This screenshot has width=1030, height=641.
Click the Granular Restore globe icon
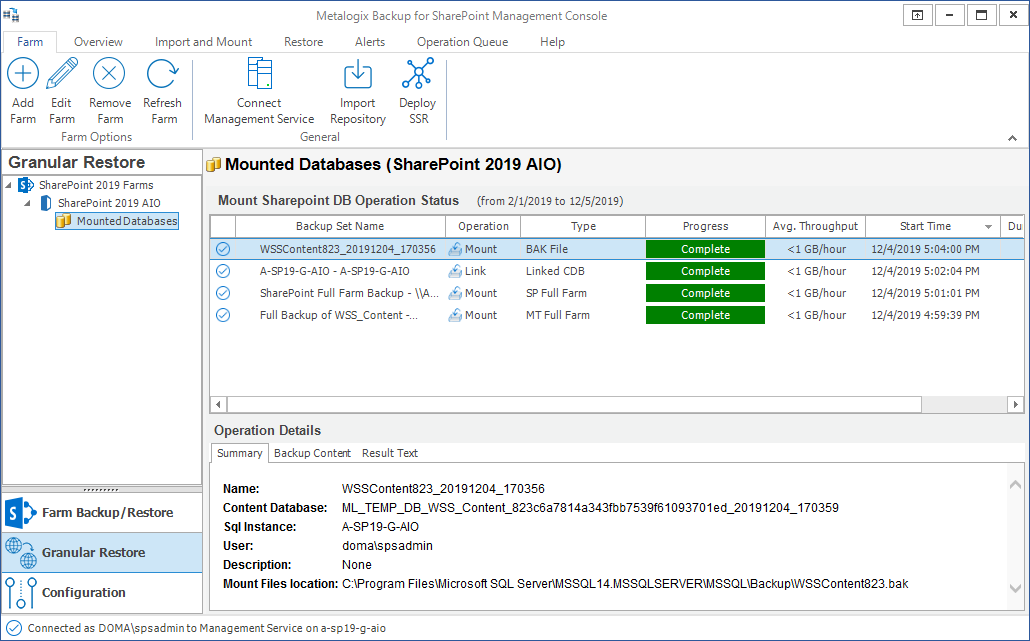click(x=20, y=552)
